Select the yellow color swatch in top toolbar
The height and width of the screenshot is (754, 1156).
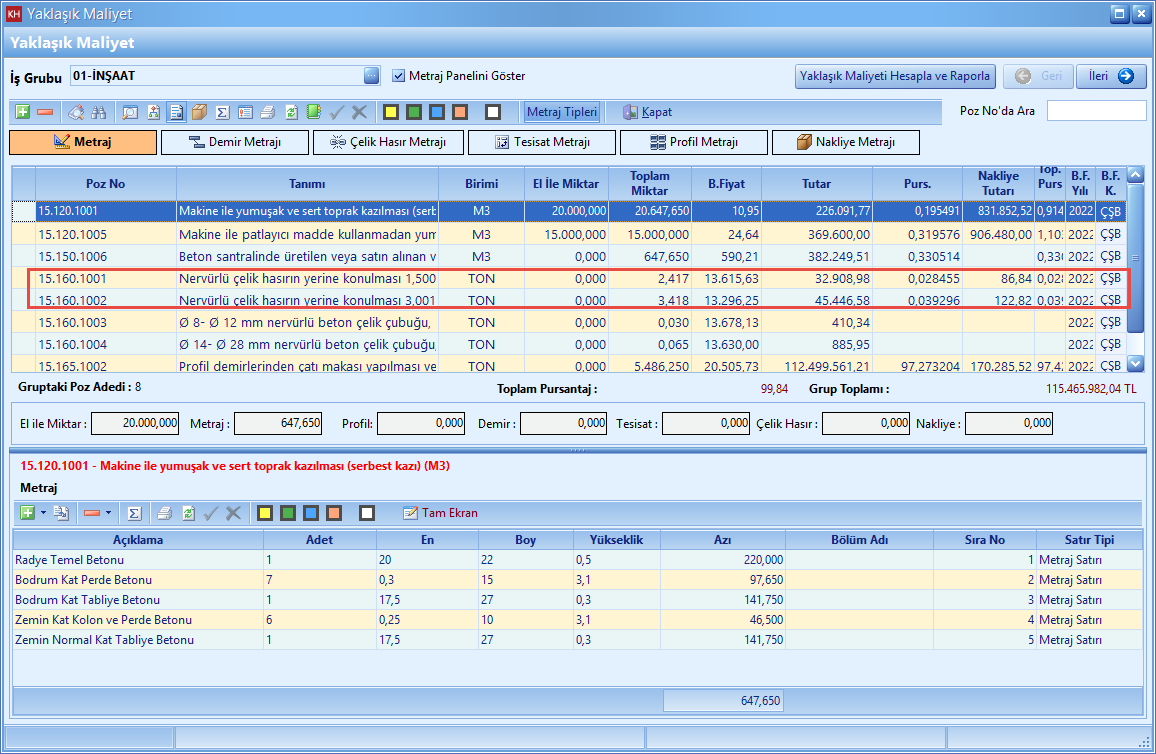click(x=391, y=112)
